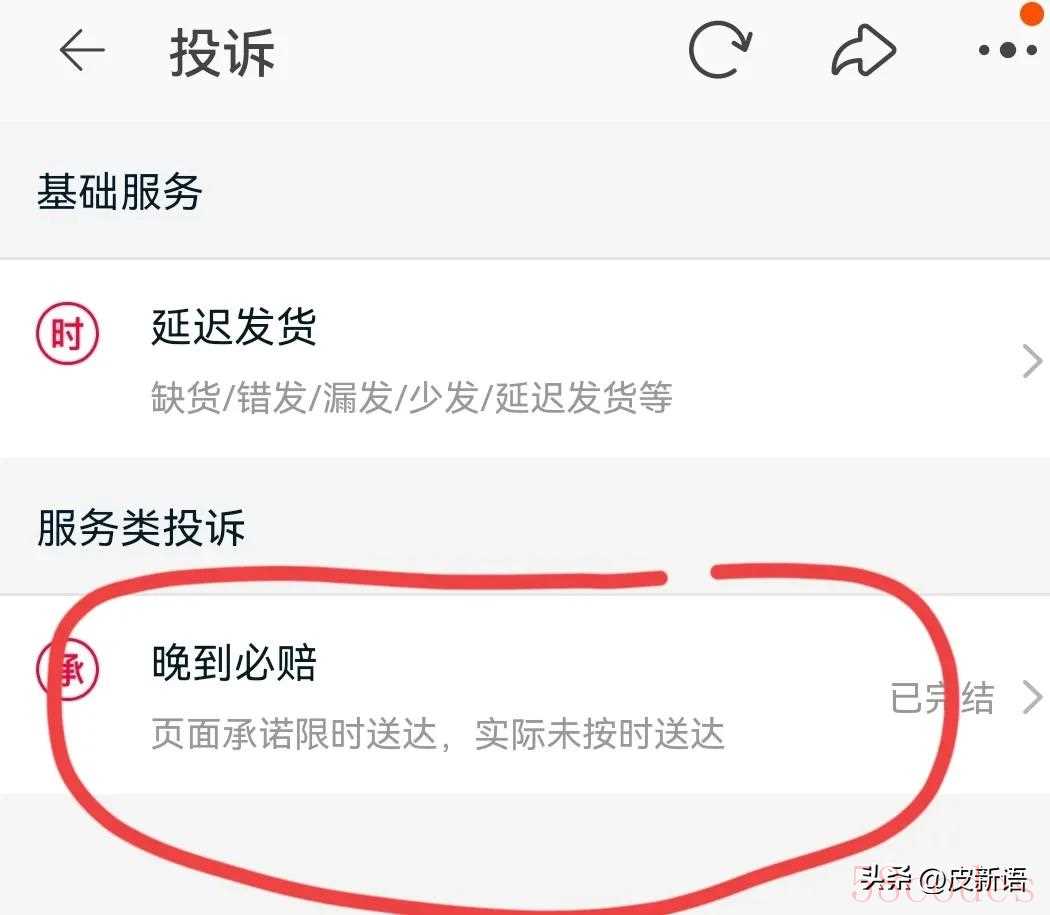Click description 缺货/错发/漏发/少发/延迟发货等

pyautogui.click(x=412, y=397)
